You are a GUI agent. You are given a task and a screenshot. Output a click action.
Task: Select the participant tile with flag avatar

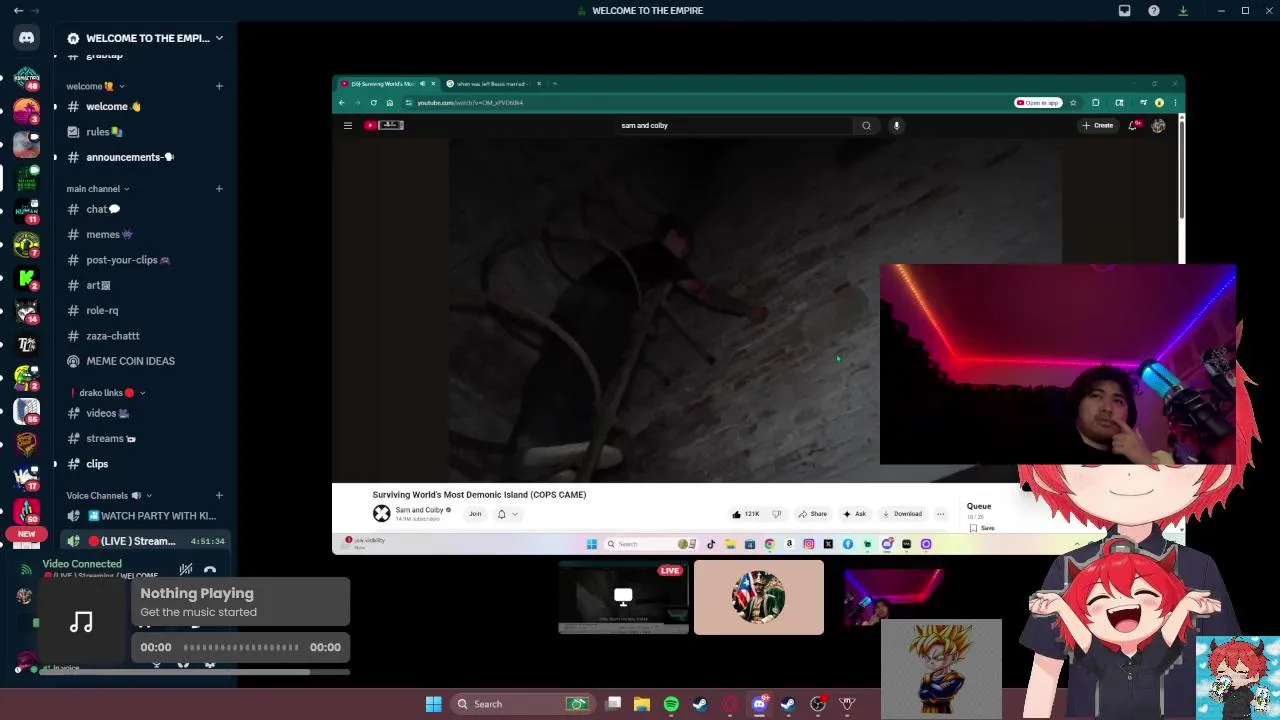[759, 598]
